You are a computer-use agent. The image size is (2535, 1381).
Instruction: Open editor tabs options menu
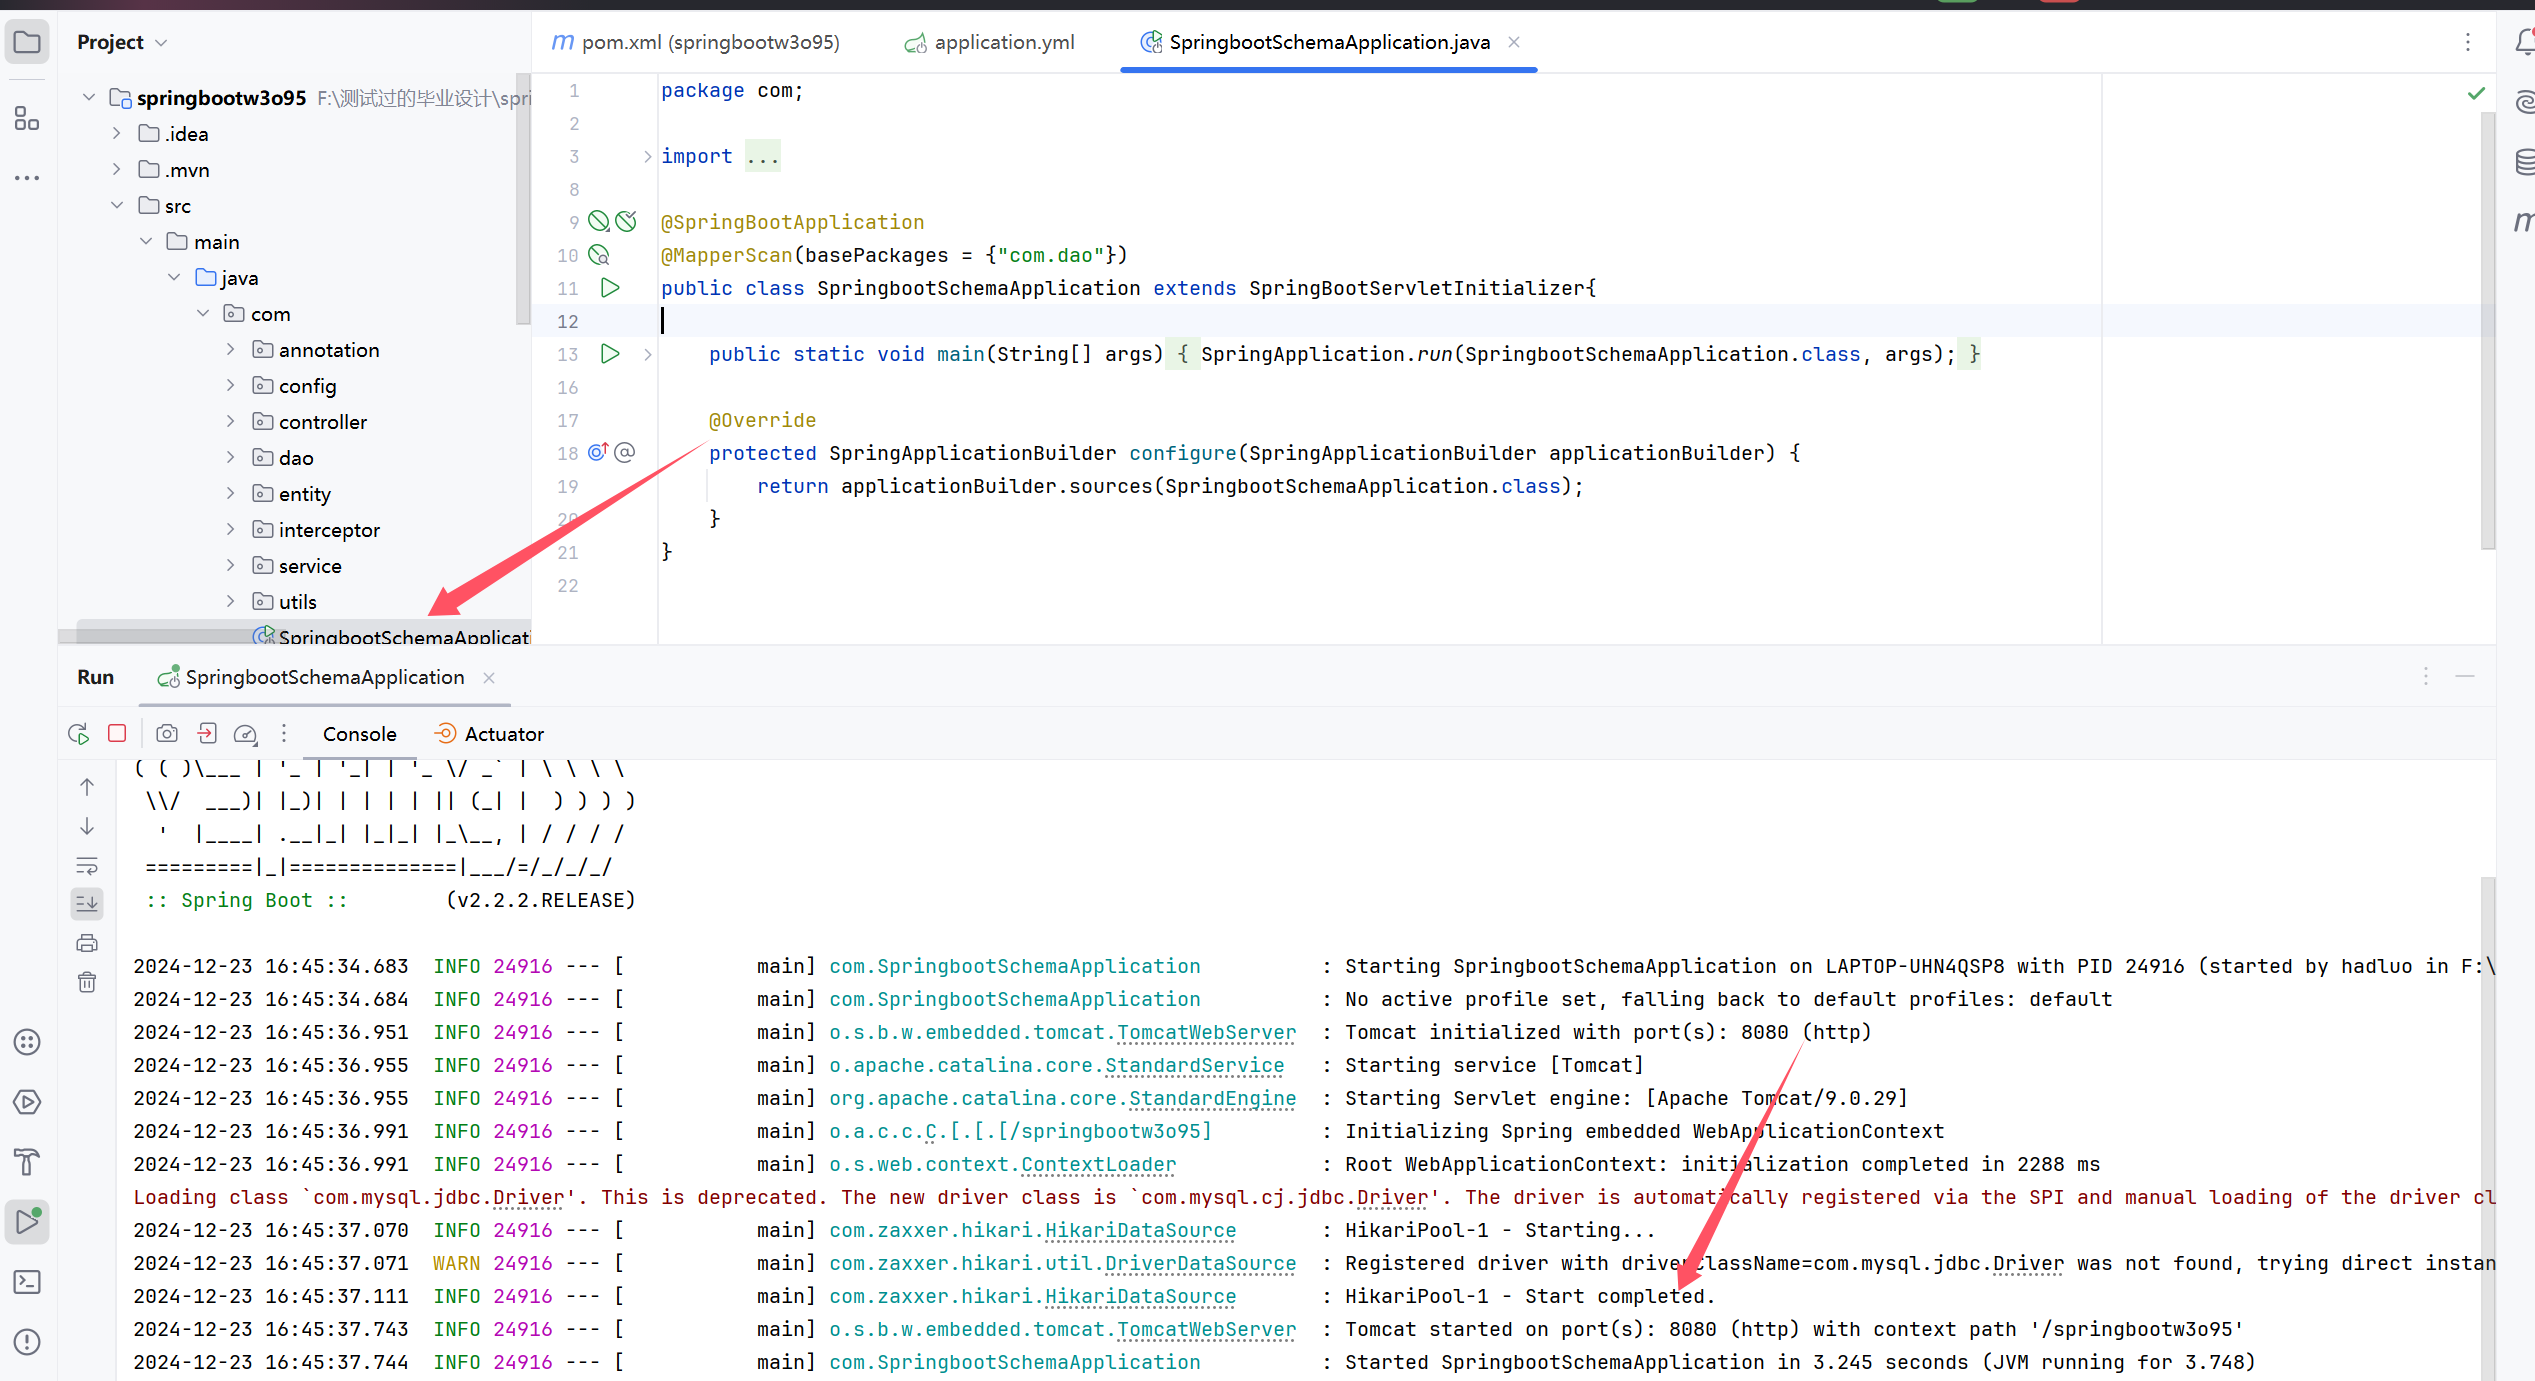pyautogui.click(x=2468, y=42)
